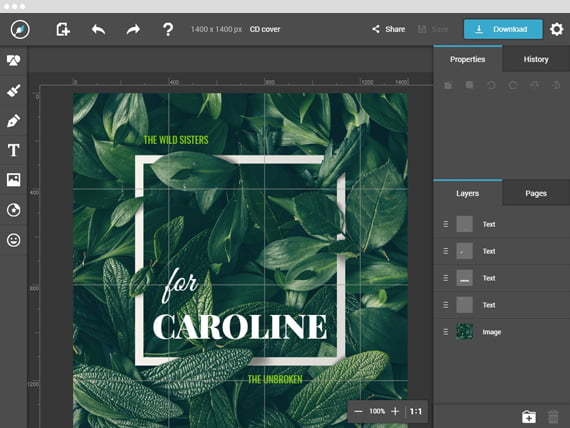Select the Pen drawing tool

[x=13, y=120]
